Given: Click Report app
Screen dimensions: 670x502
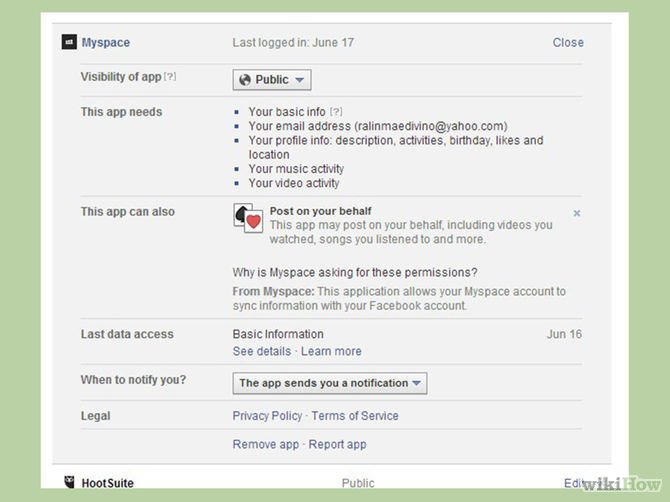Looking at the screenshot, I should click(x=337, y=444).
